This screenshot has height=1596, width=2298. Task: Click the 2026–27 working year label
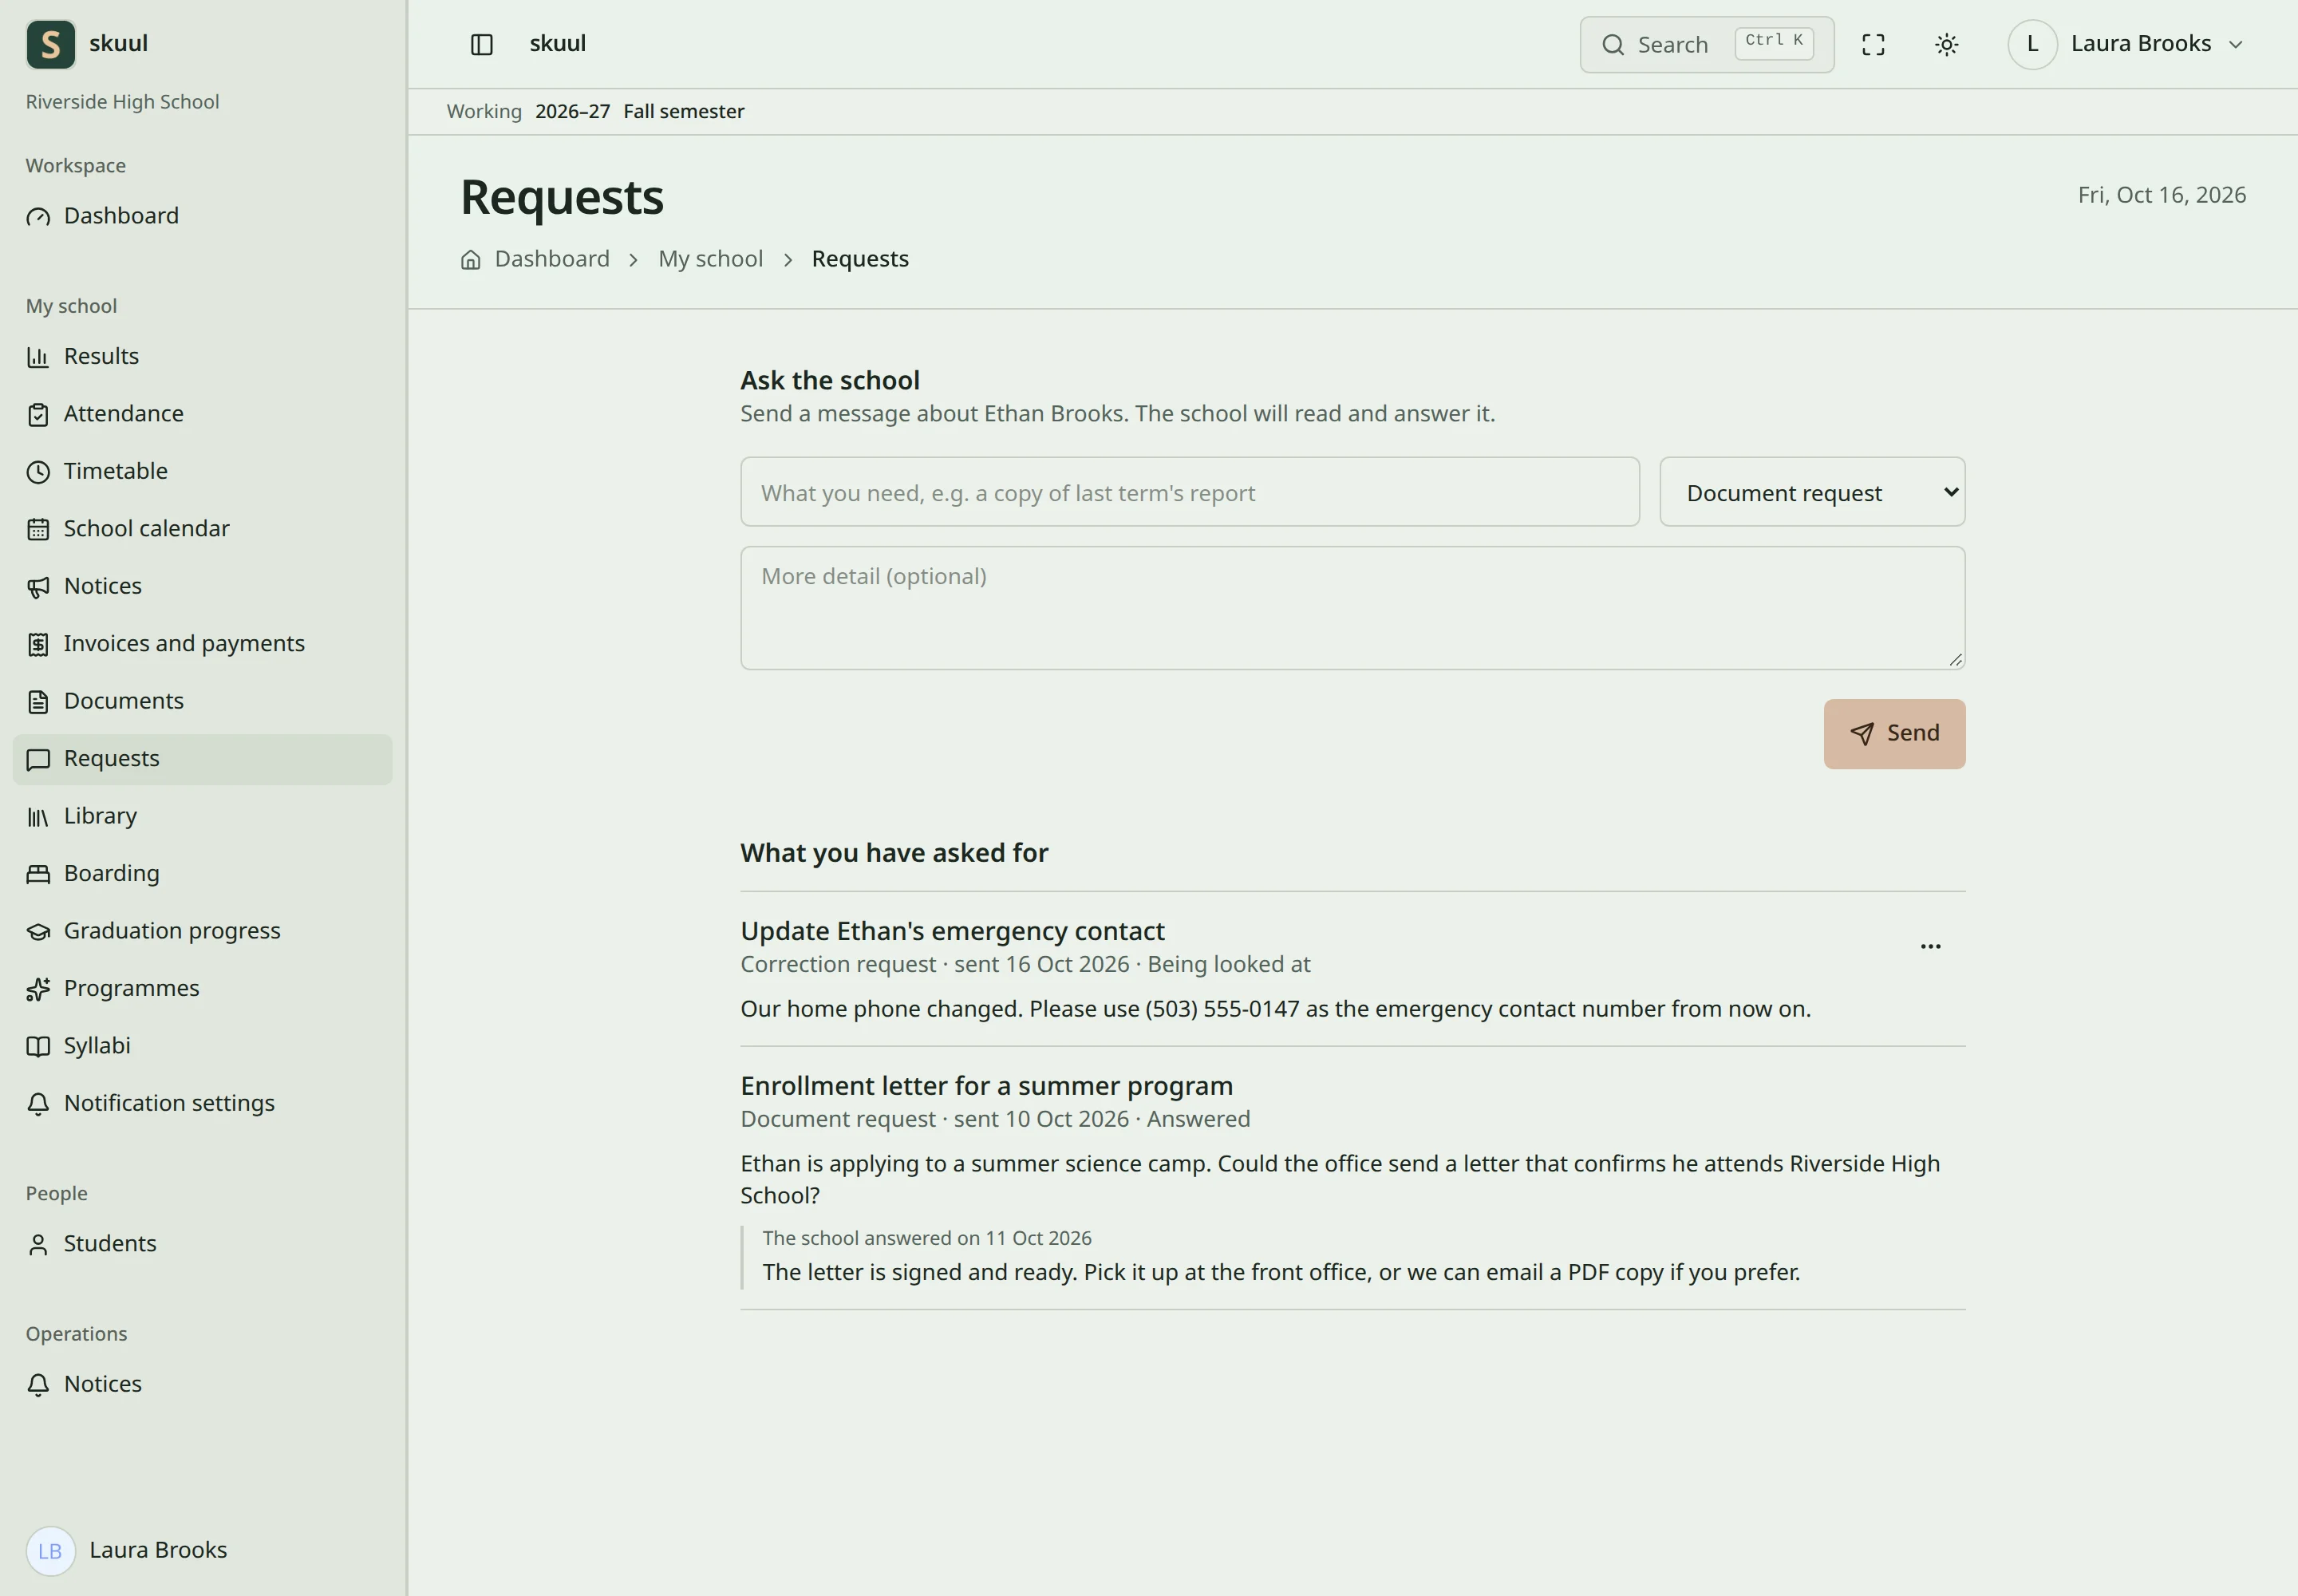click(x=572, y=112)
